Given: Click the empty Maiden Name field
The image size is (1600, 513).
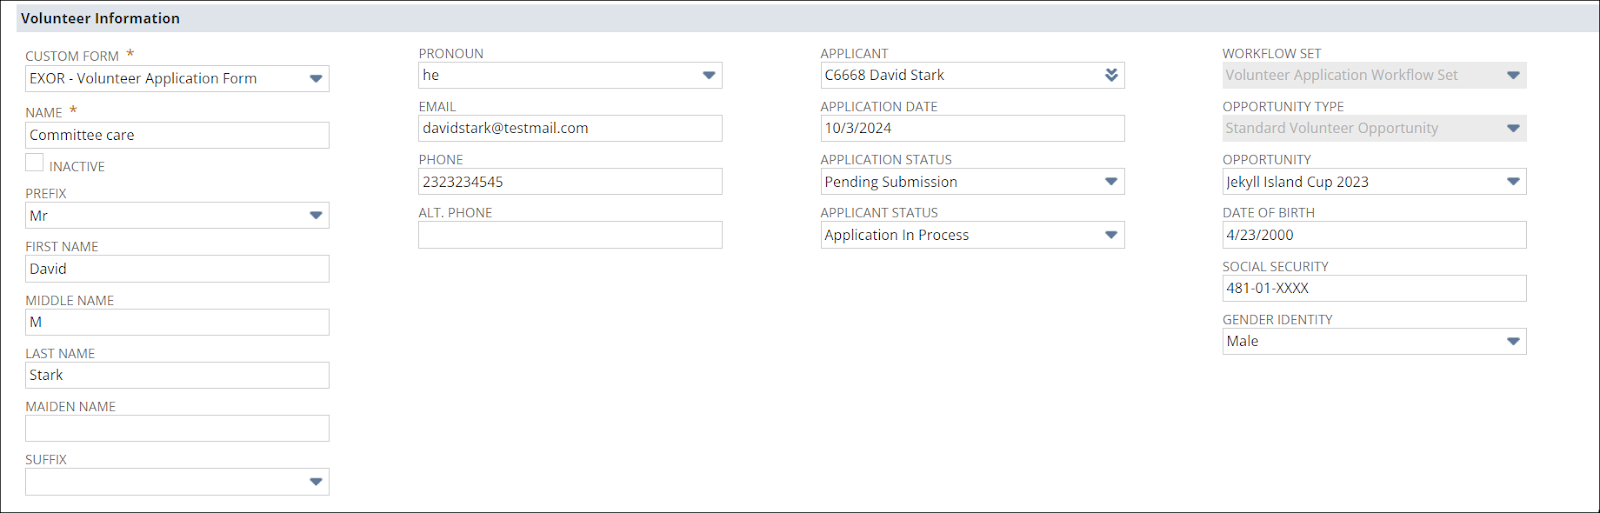Looking at the screenshot, I should (x=177, y=429).
